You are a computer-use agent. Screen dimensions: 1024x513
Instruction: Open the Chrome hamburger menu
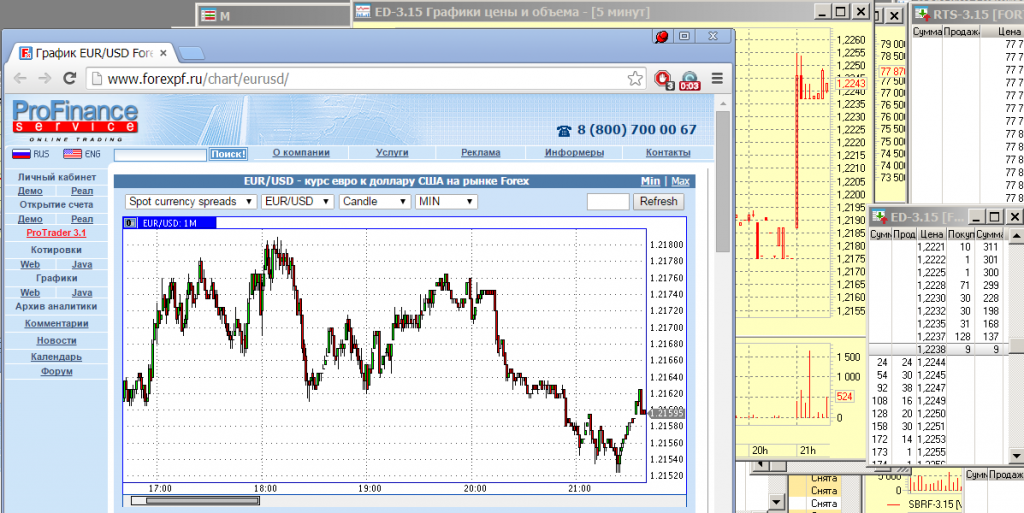click(716, 78)
